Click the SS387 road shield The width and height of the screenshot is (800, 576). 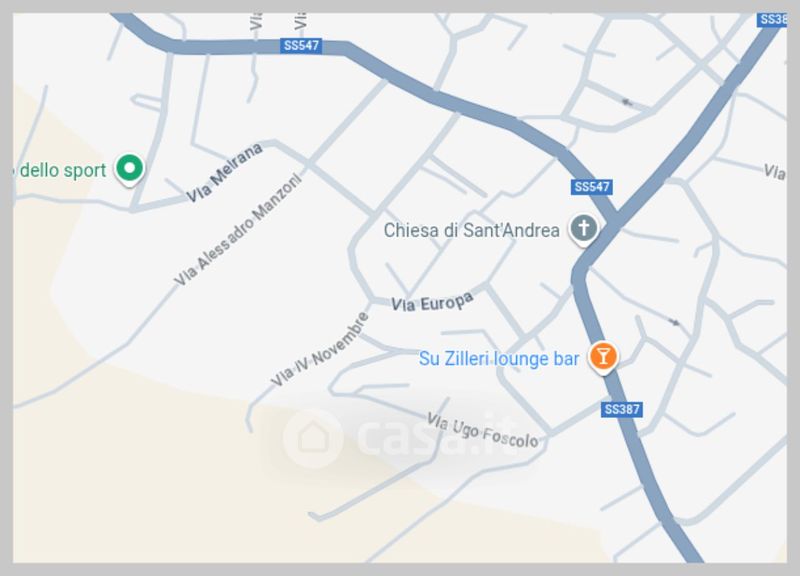[621, 409]
